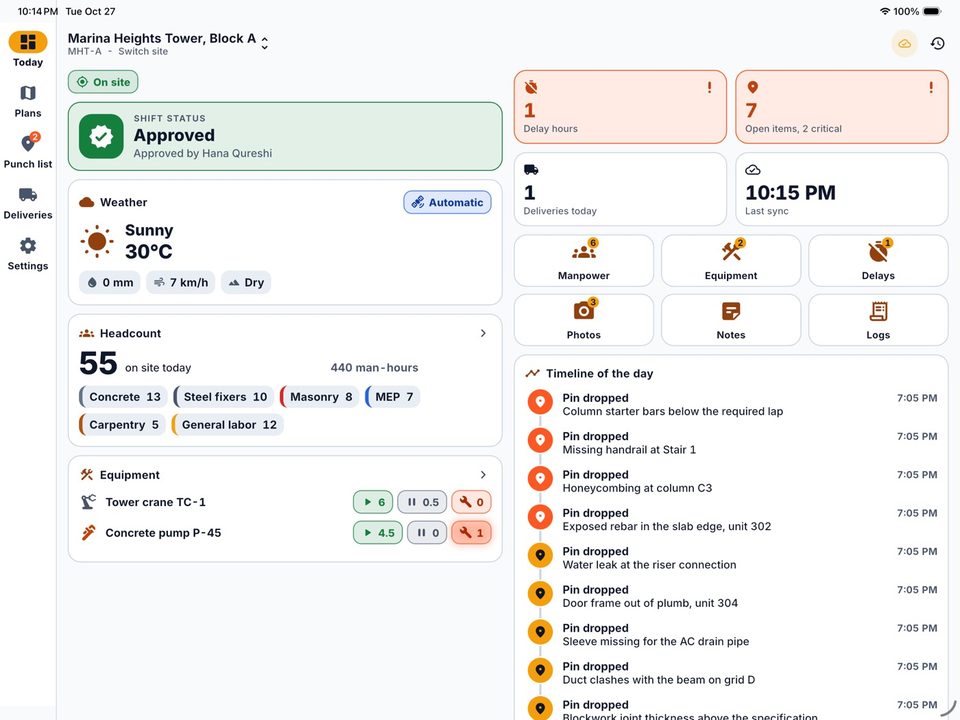Viewport: 960px width, 720px height.
Task: Click Concrete pump P-45 idle hours chip
Action: pyautogui.click(x=427, y=533)
